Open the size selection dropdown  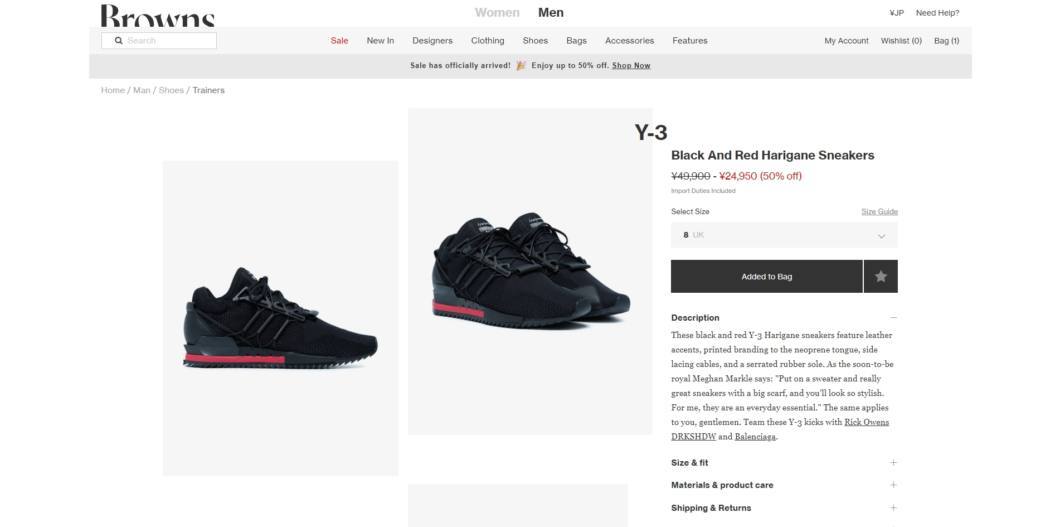click(x=784, y=235)
